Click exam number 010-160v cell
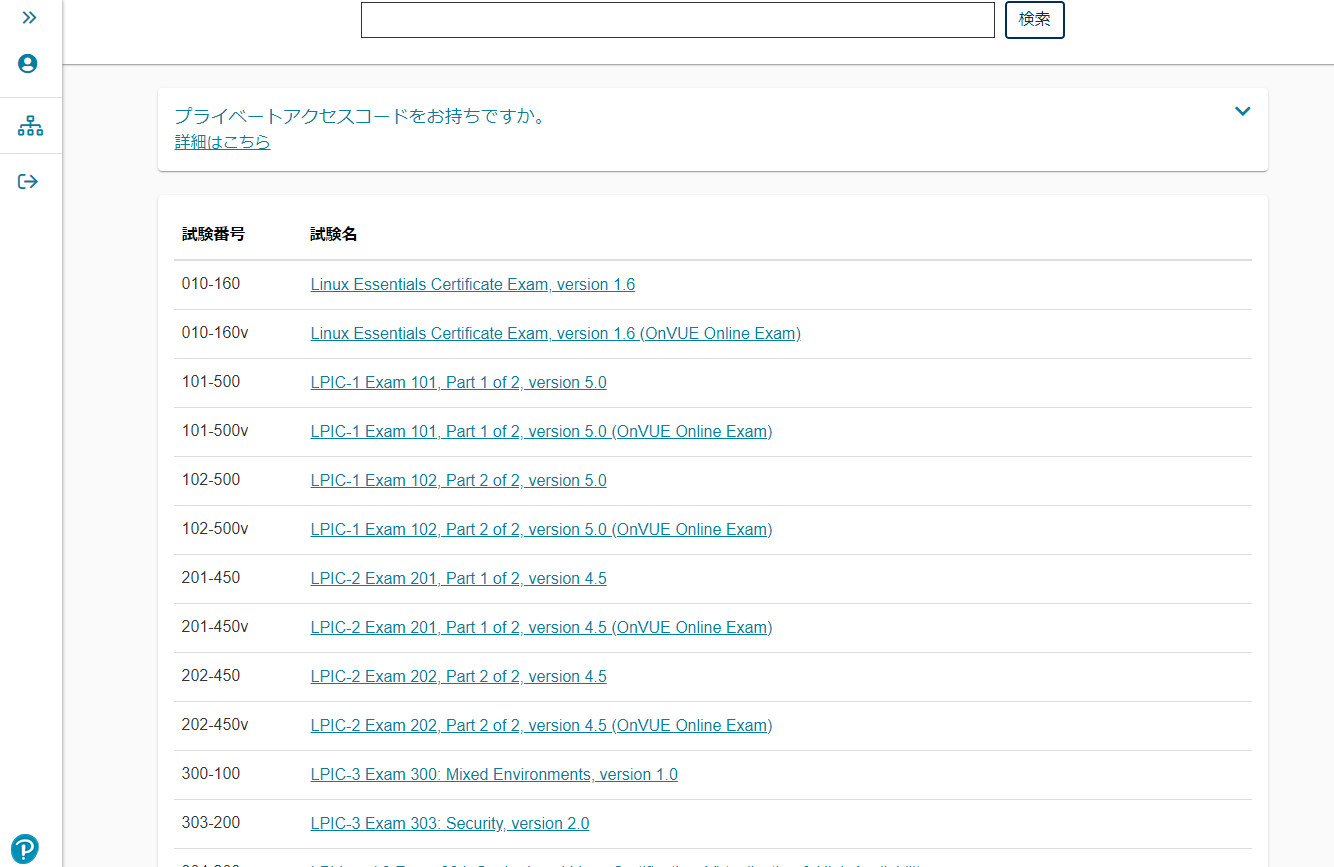Screen dimensions: 1334x867 [215, 333]
